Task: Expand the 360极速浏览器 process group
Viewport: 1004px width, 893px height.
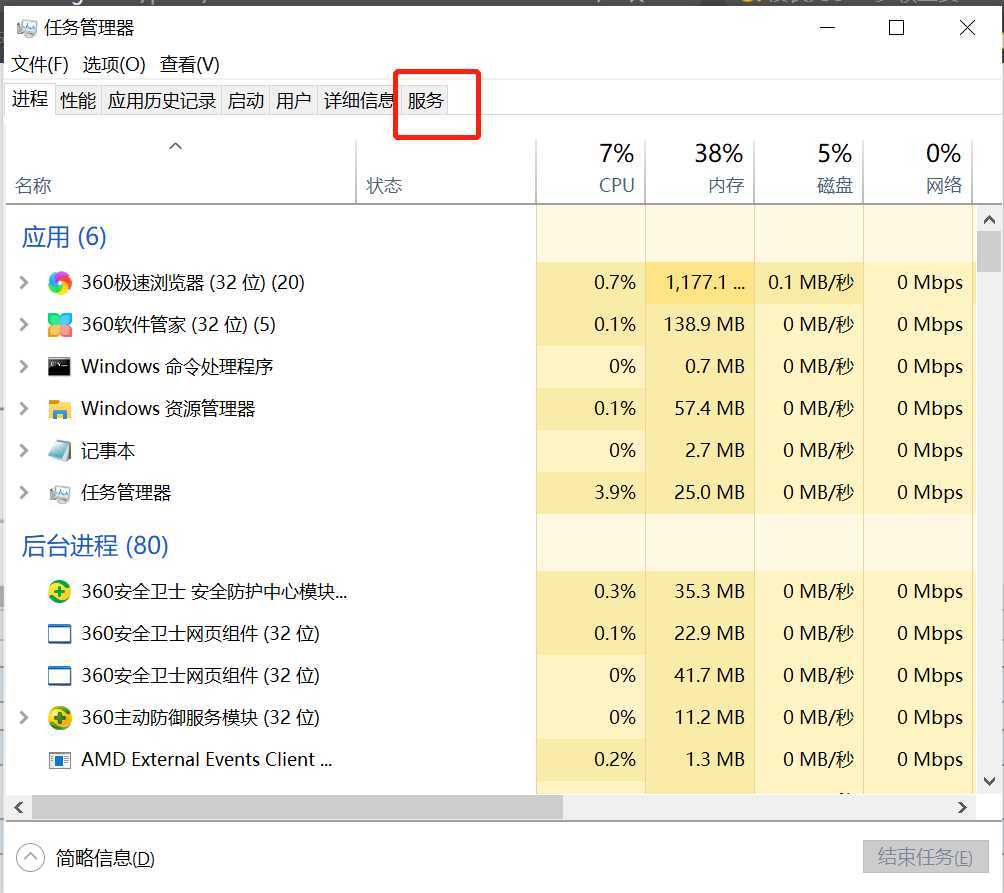Action: (x=24, y=282)
